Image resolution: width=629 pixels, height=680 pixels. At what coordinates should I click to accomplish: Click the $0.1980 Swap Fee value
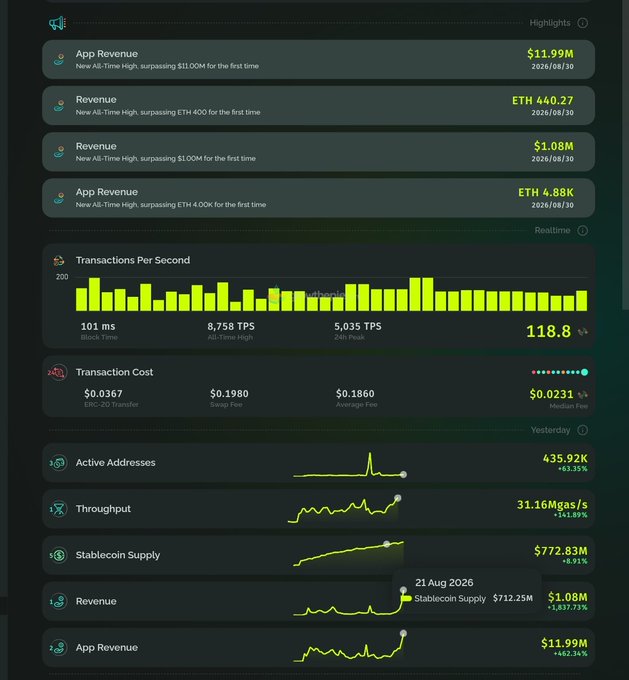(229, 394)
